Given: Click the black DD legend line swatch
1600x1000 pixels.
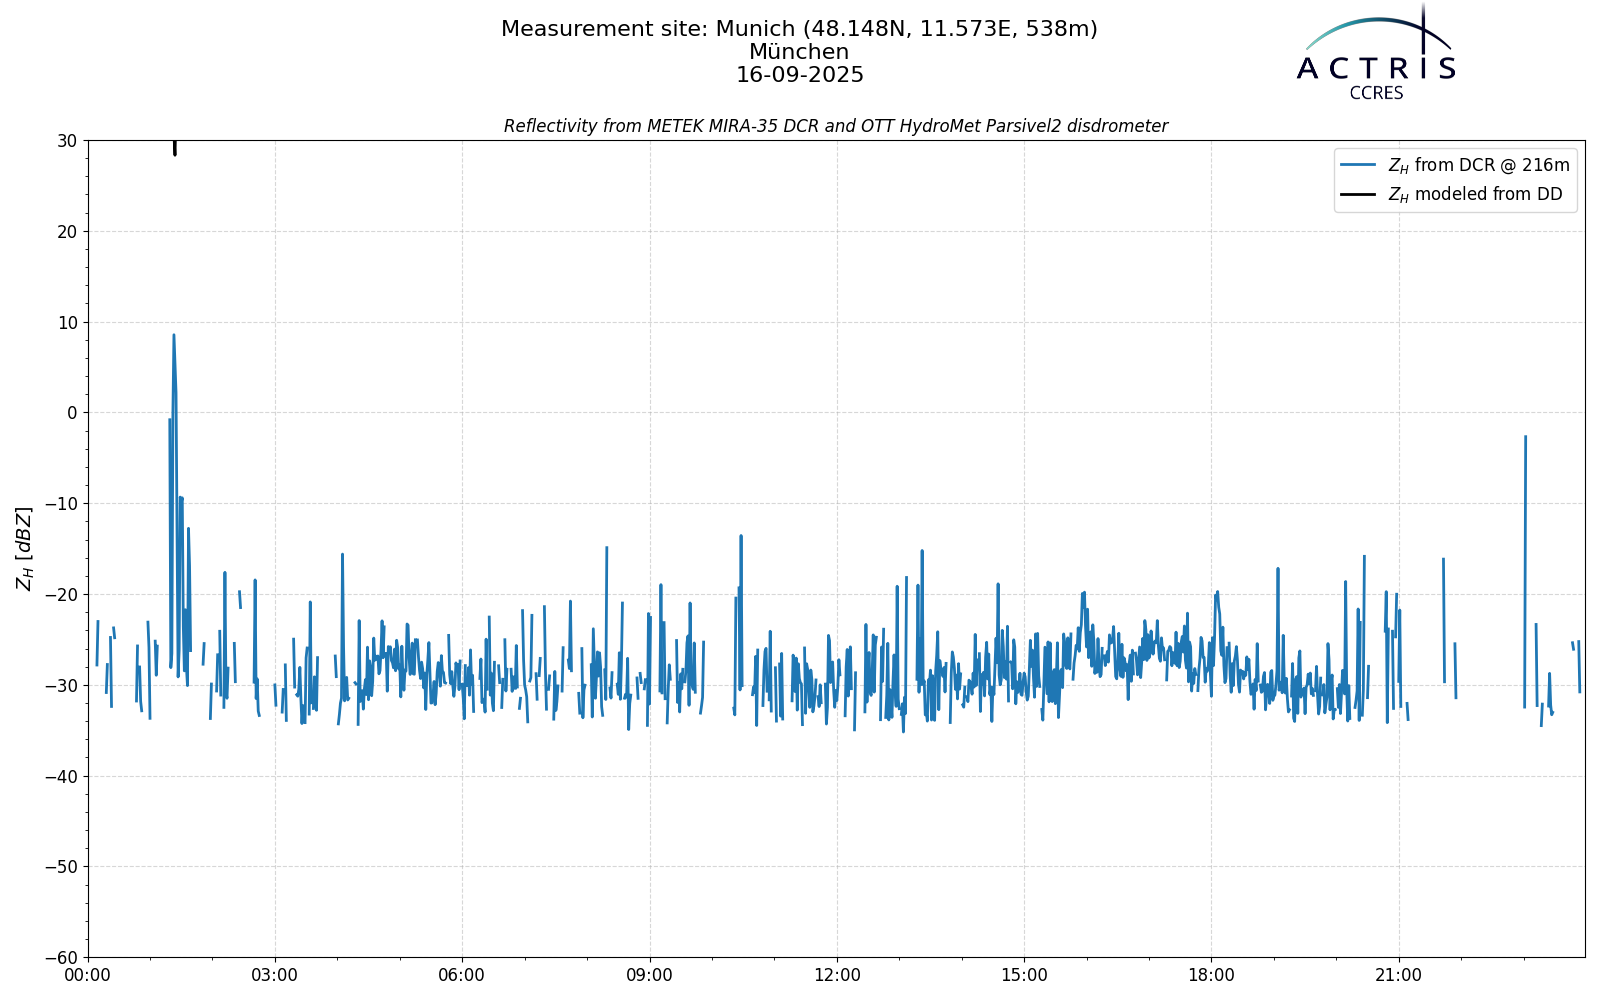Looking at the screenshot, I should coord(1360,194).
